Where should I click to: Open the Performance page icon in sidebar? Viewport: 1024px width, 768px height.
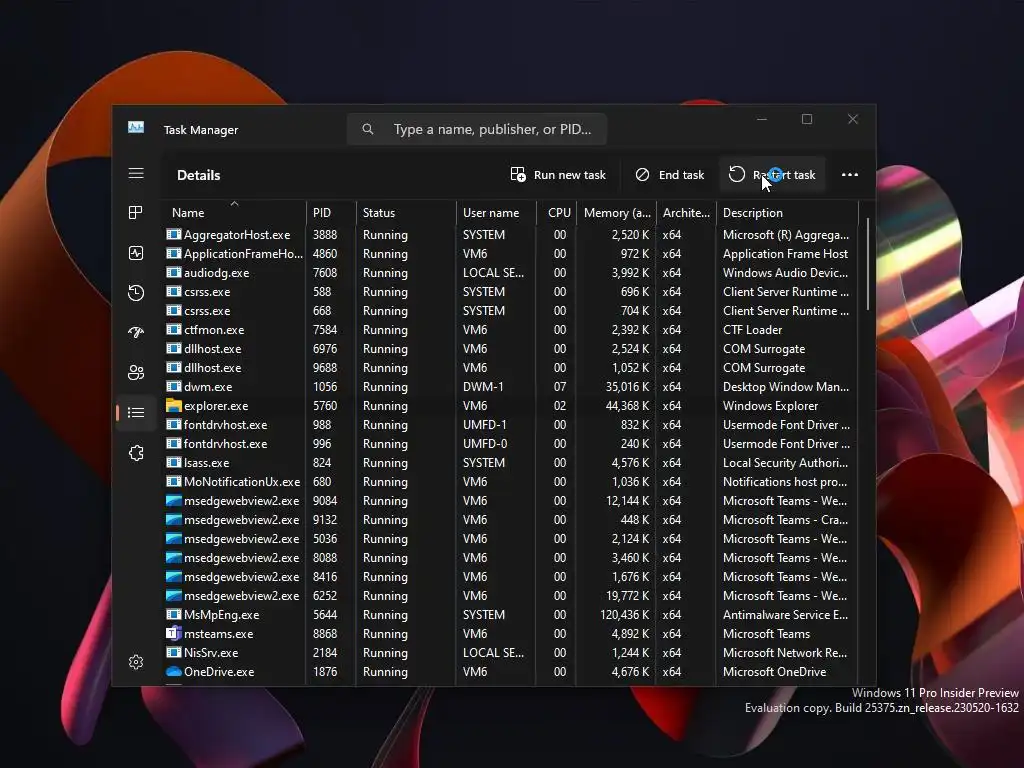pyautogui.click(x=136, y=253)
